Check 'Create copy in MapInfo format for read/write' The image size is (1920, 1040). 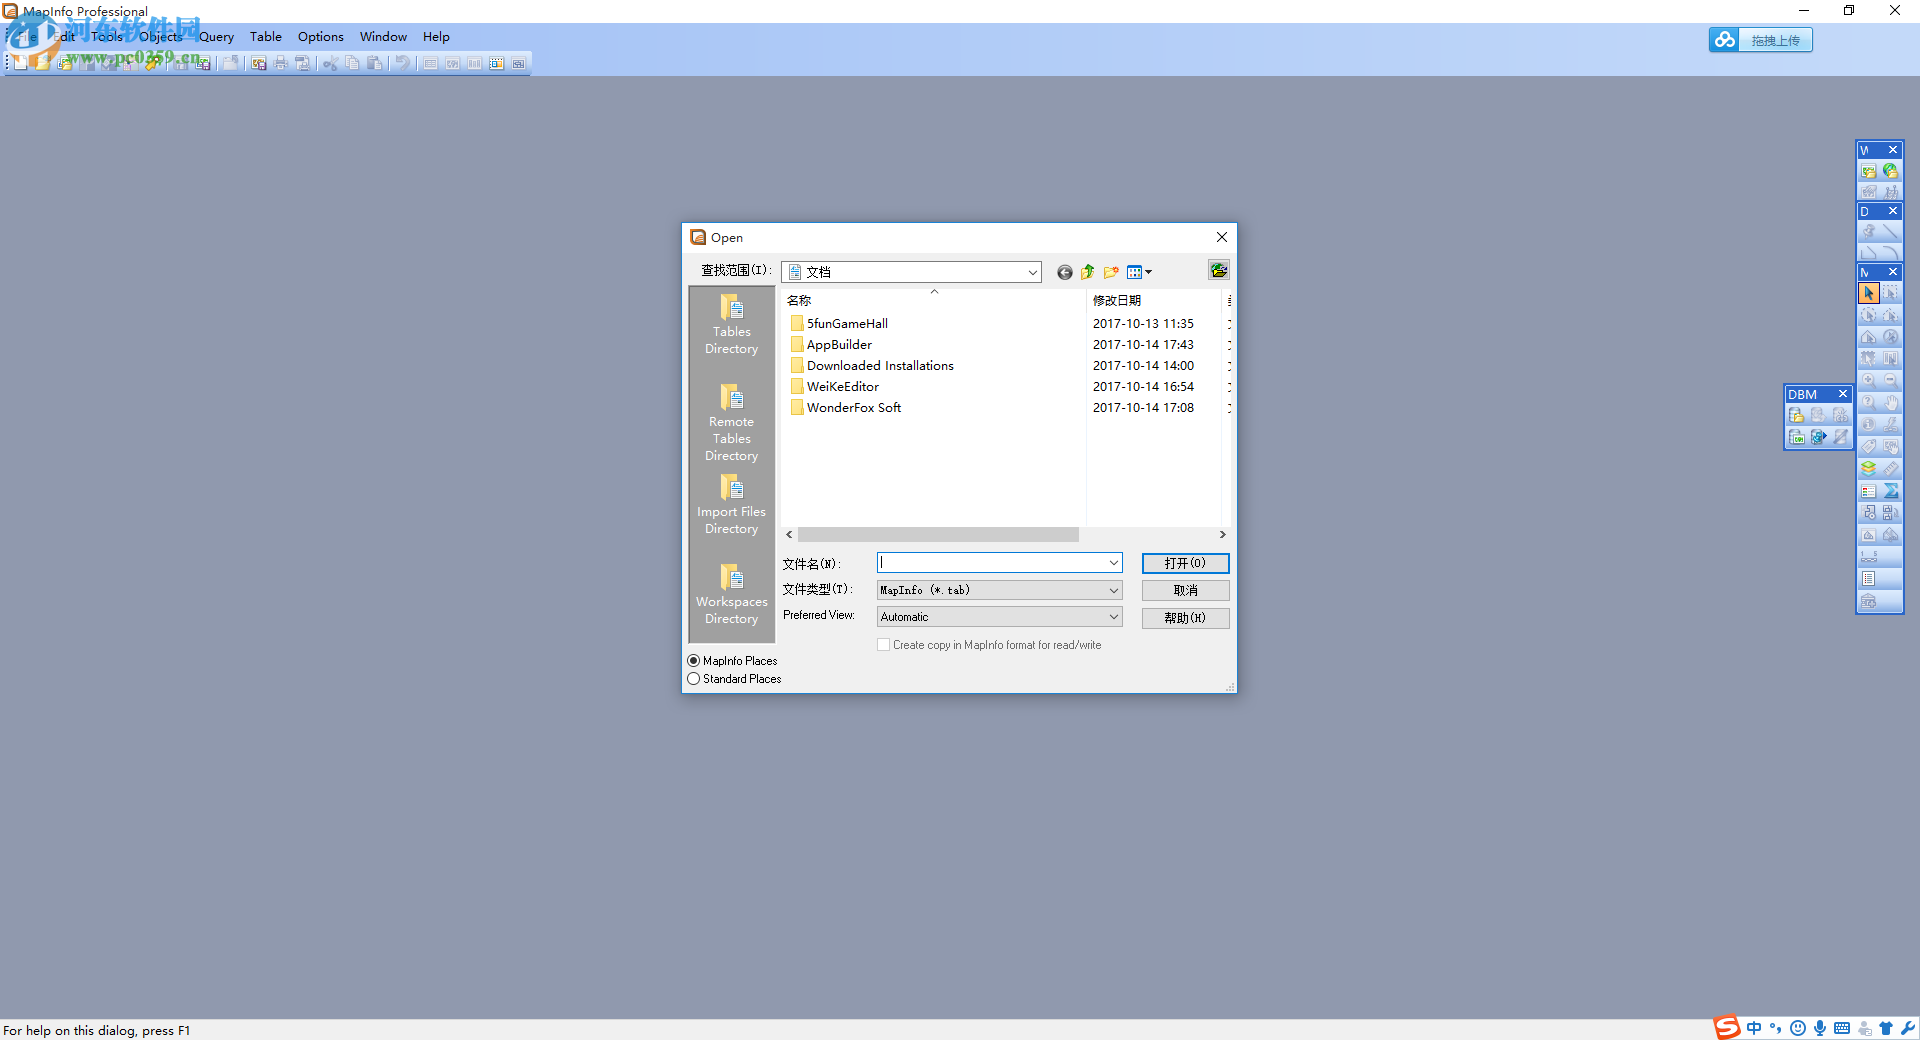coord(884,644)
